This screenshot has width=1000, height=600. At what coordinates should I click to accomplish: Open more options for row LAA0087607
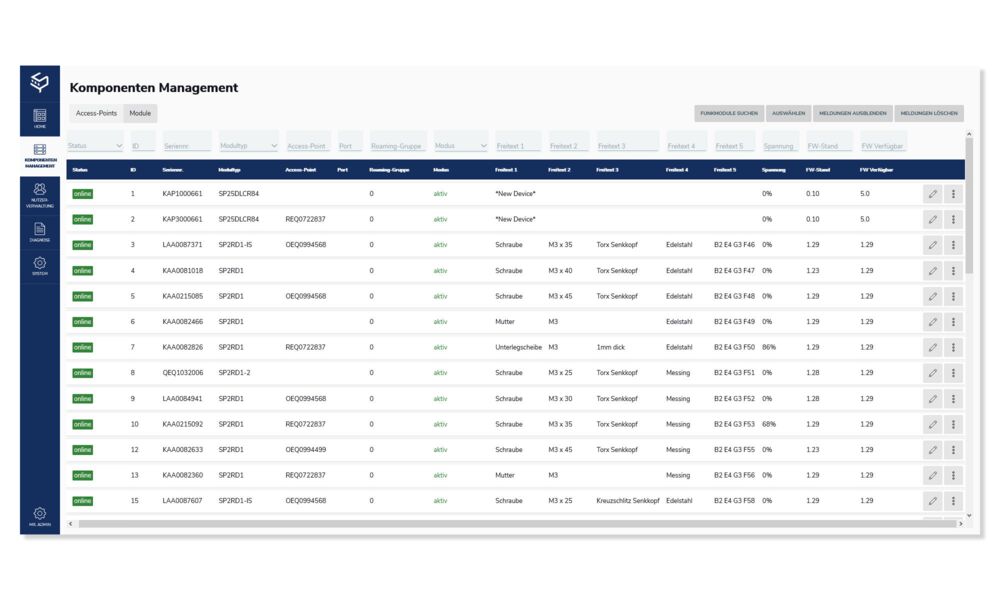[x=953, y=501]
